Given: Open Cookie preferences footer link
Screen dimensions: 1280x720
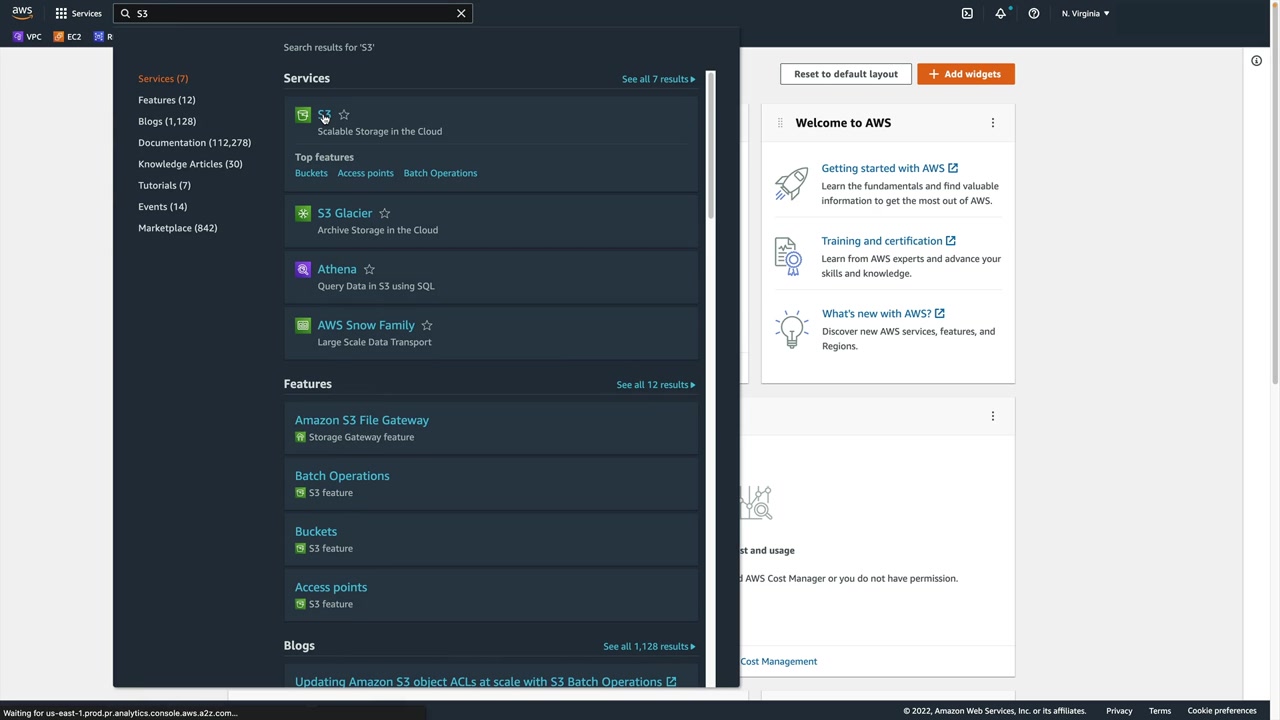Looking at the screenshot, I should tap(1222, 711).
